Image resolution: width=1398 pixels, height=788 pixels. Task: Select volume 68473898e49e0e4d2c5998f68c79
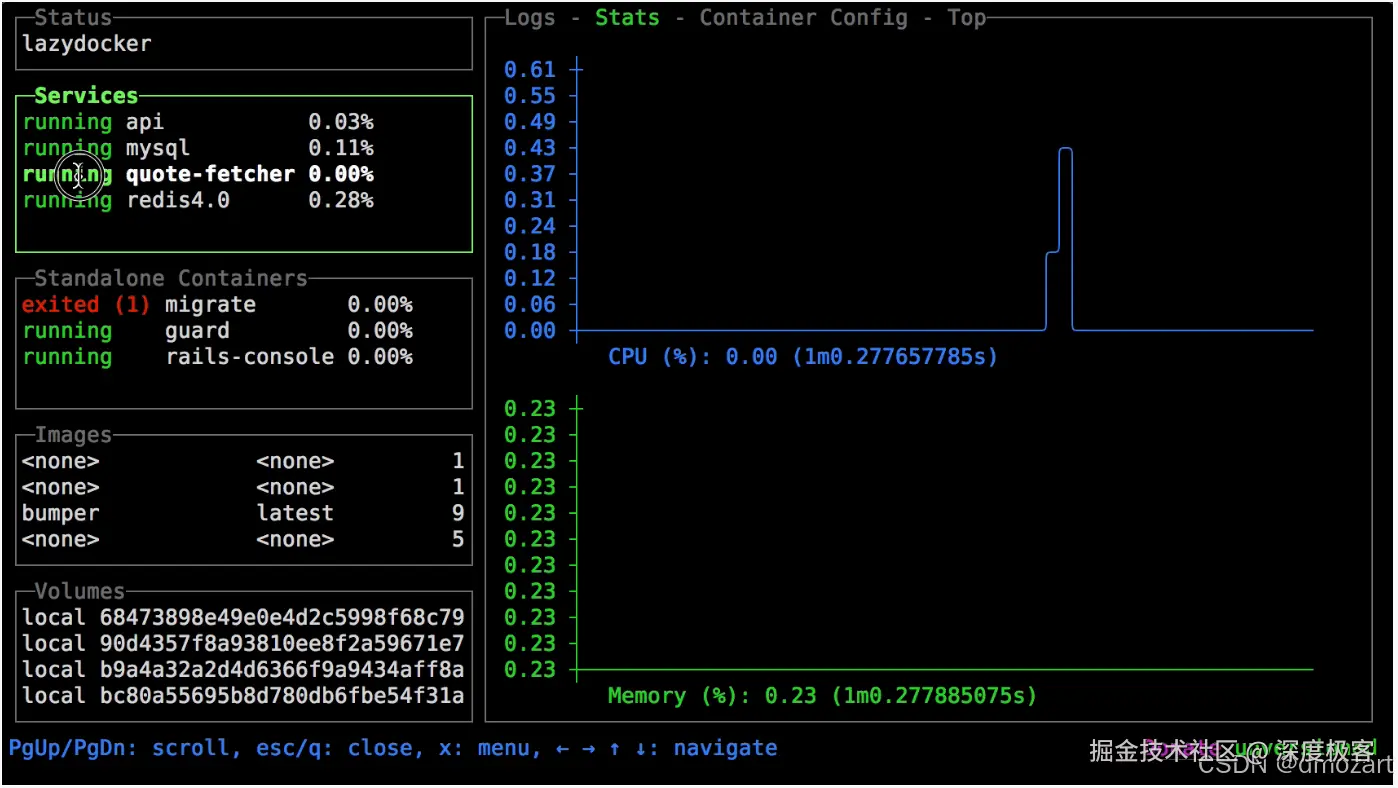click(x=243, y=617)
